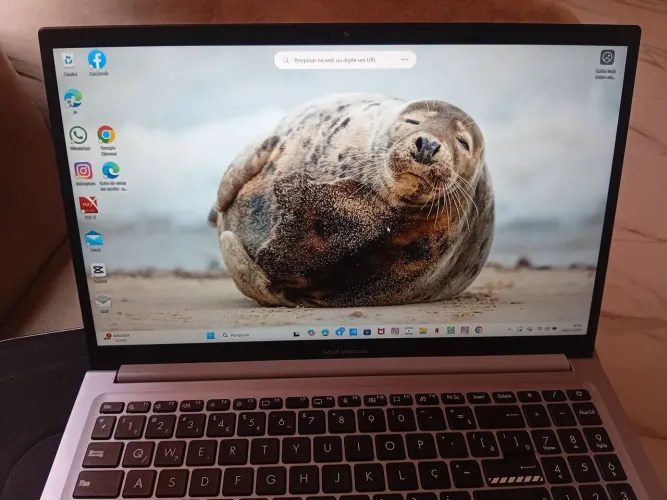Open the McAfee icon on the taskbar
This screenshot has height=500, width=667.
pyautogui.click(x=381, y=331)
